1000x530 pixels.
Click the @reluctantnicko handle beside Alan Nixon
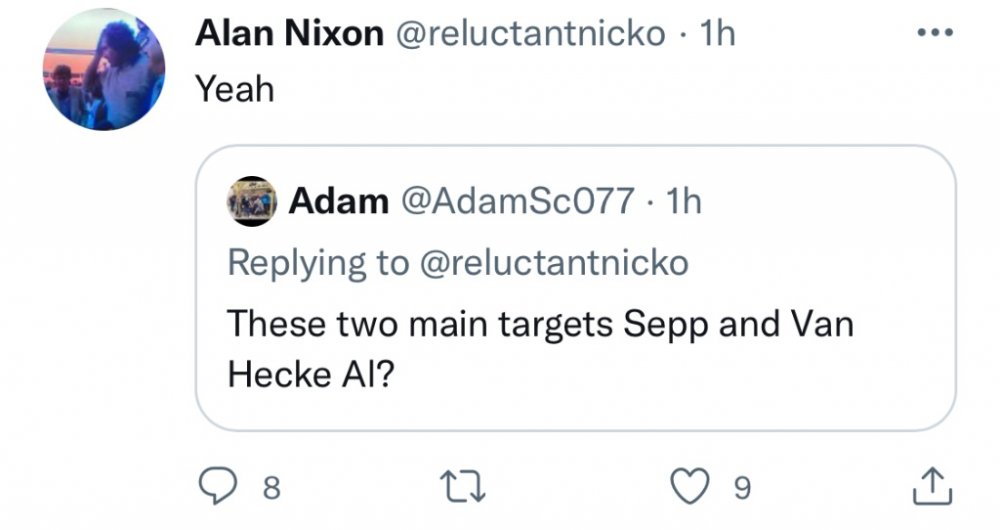532,34
